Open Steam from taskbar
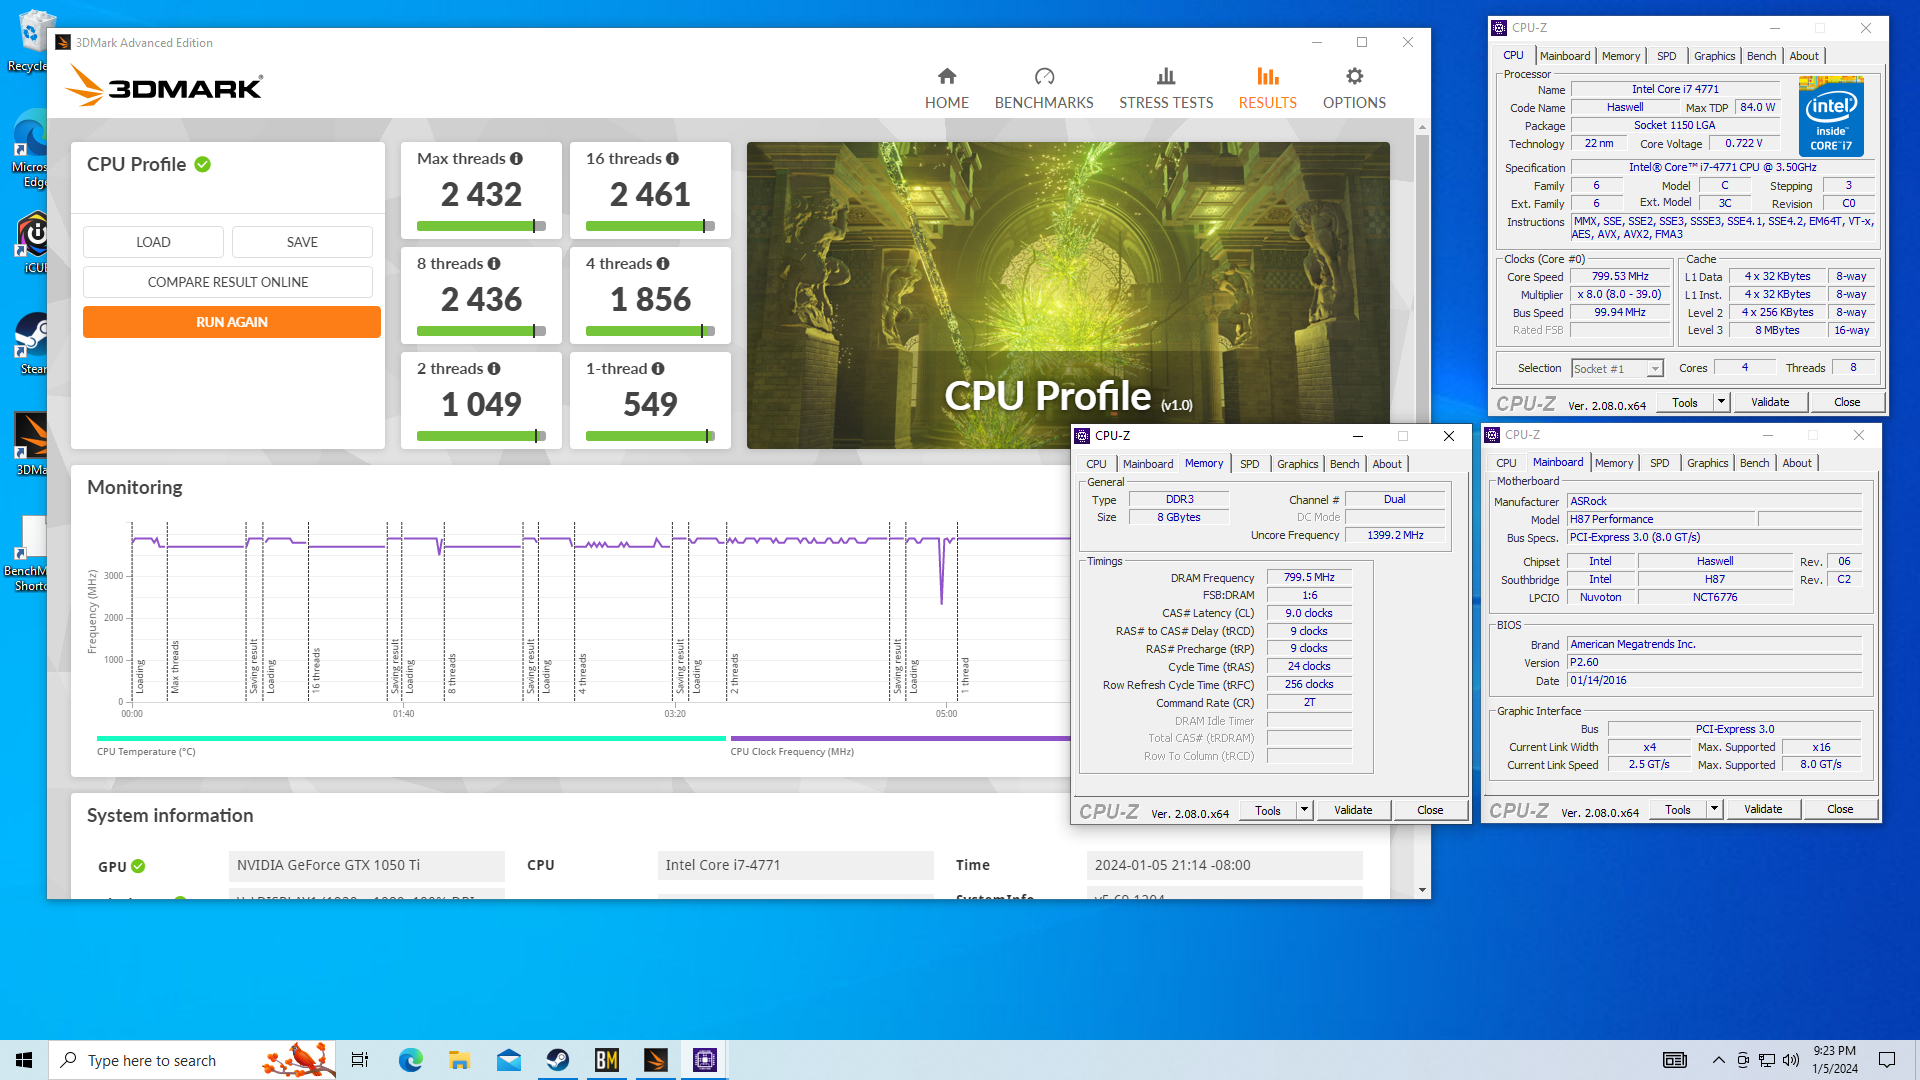1920x1080 pixels. point(558,1060)
